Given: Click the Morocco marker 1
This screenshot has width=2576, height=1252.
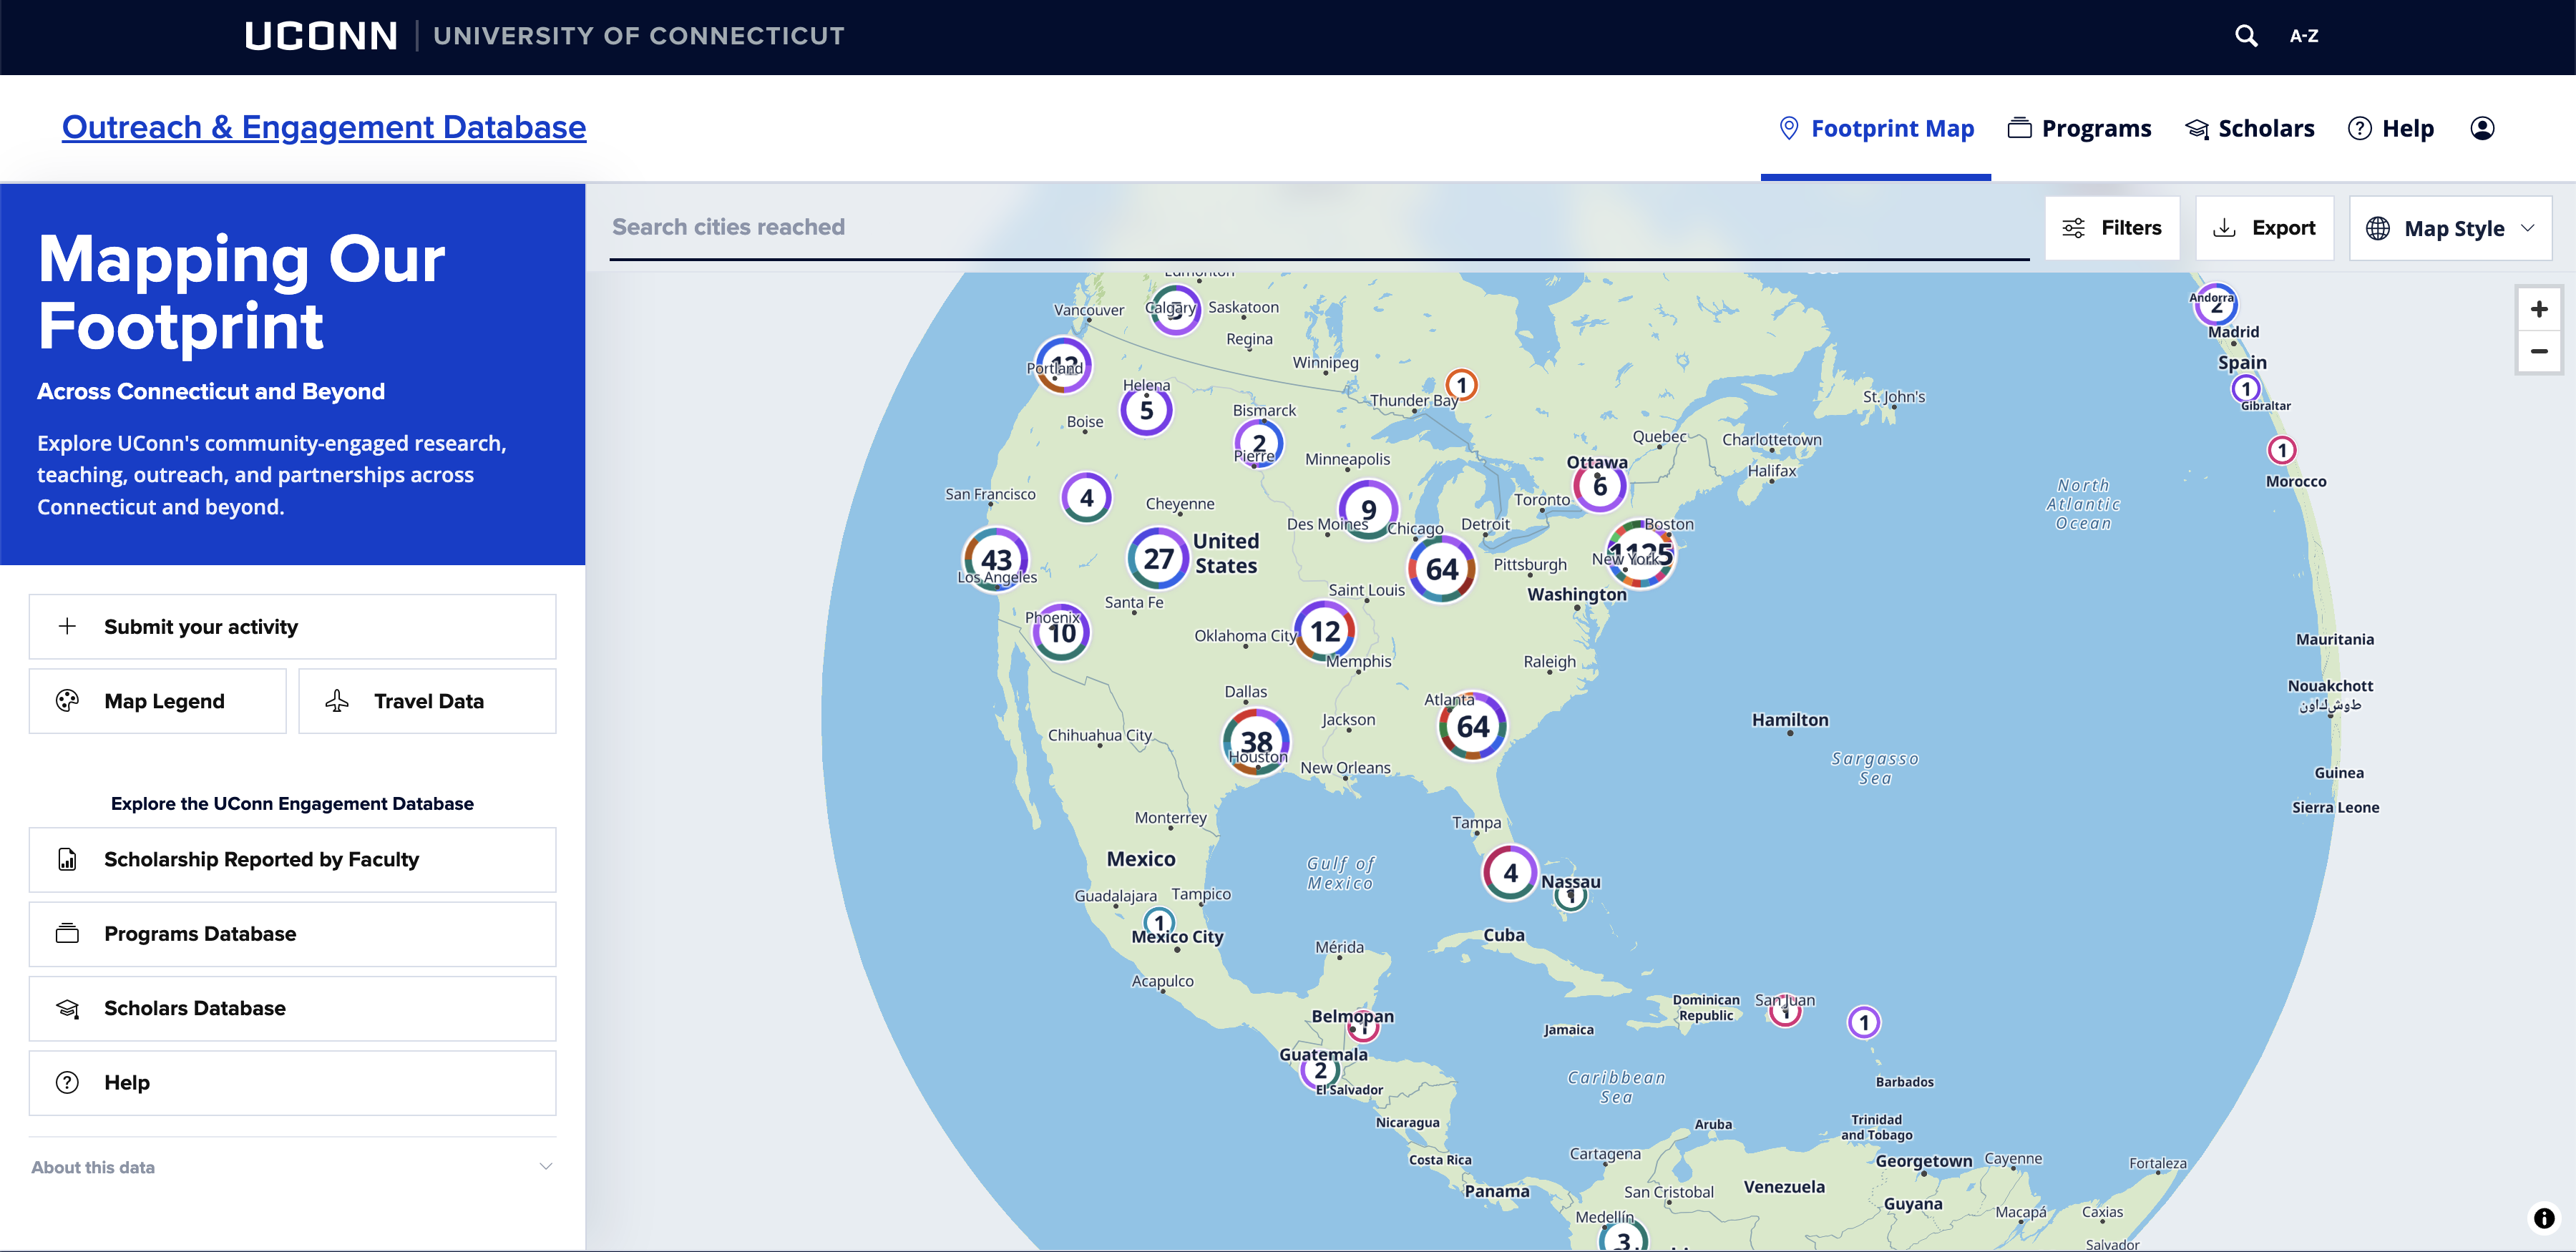Looking at the screenshot, I should click(2281, 450).
